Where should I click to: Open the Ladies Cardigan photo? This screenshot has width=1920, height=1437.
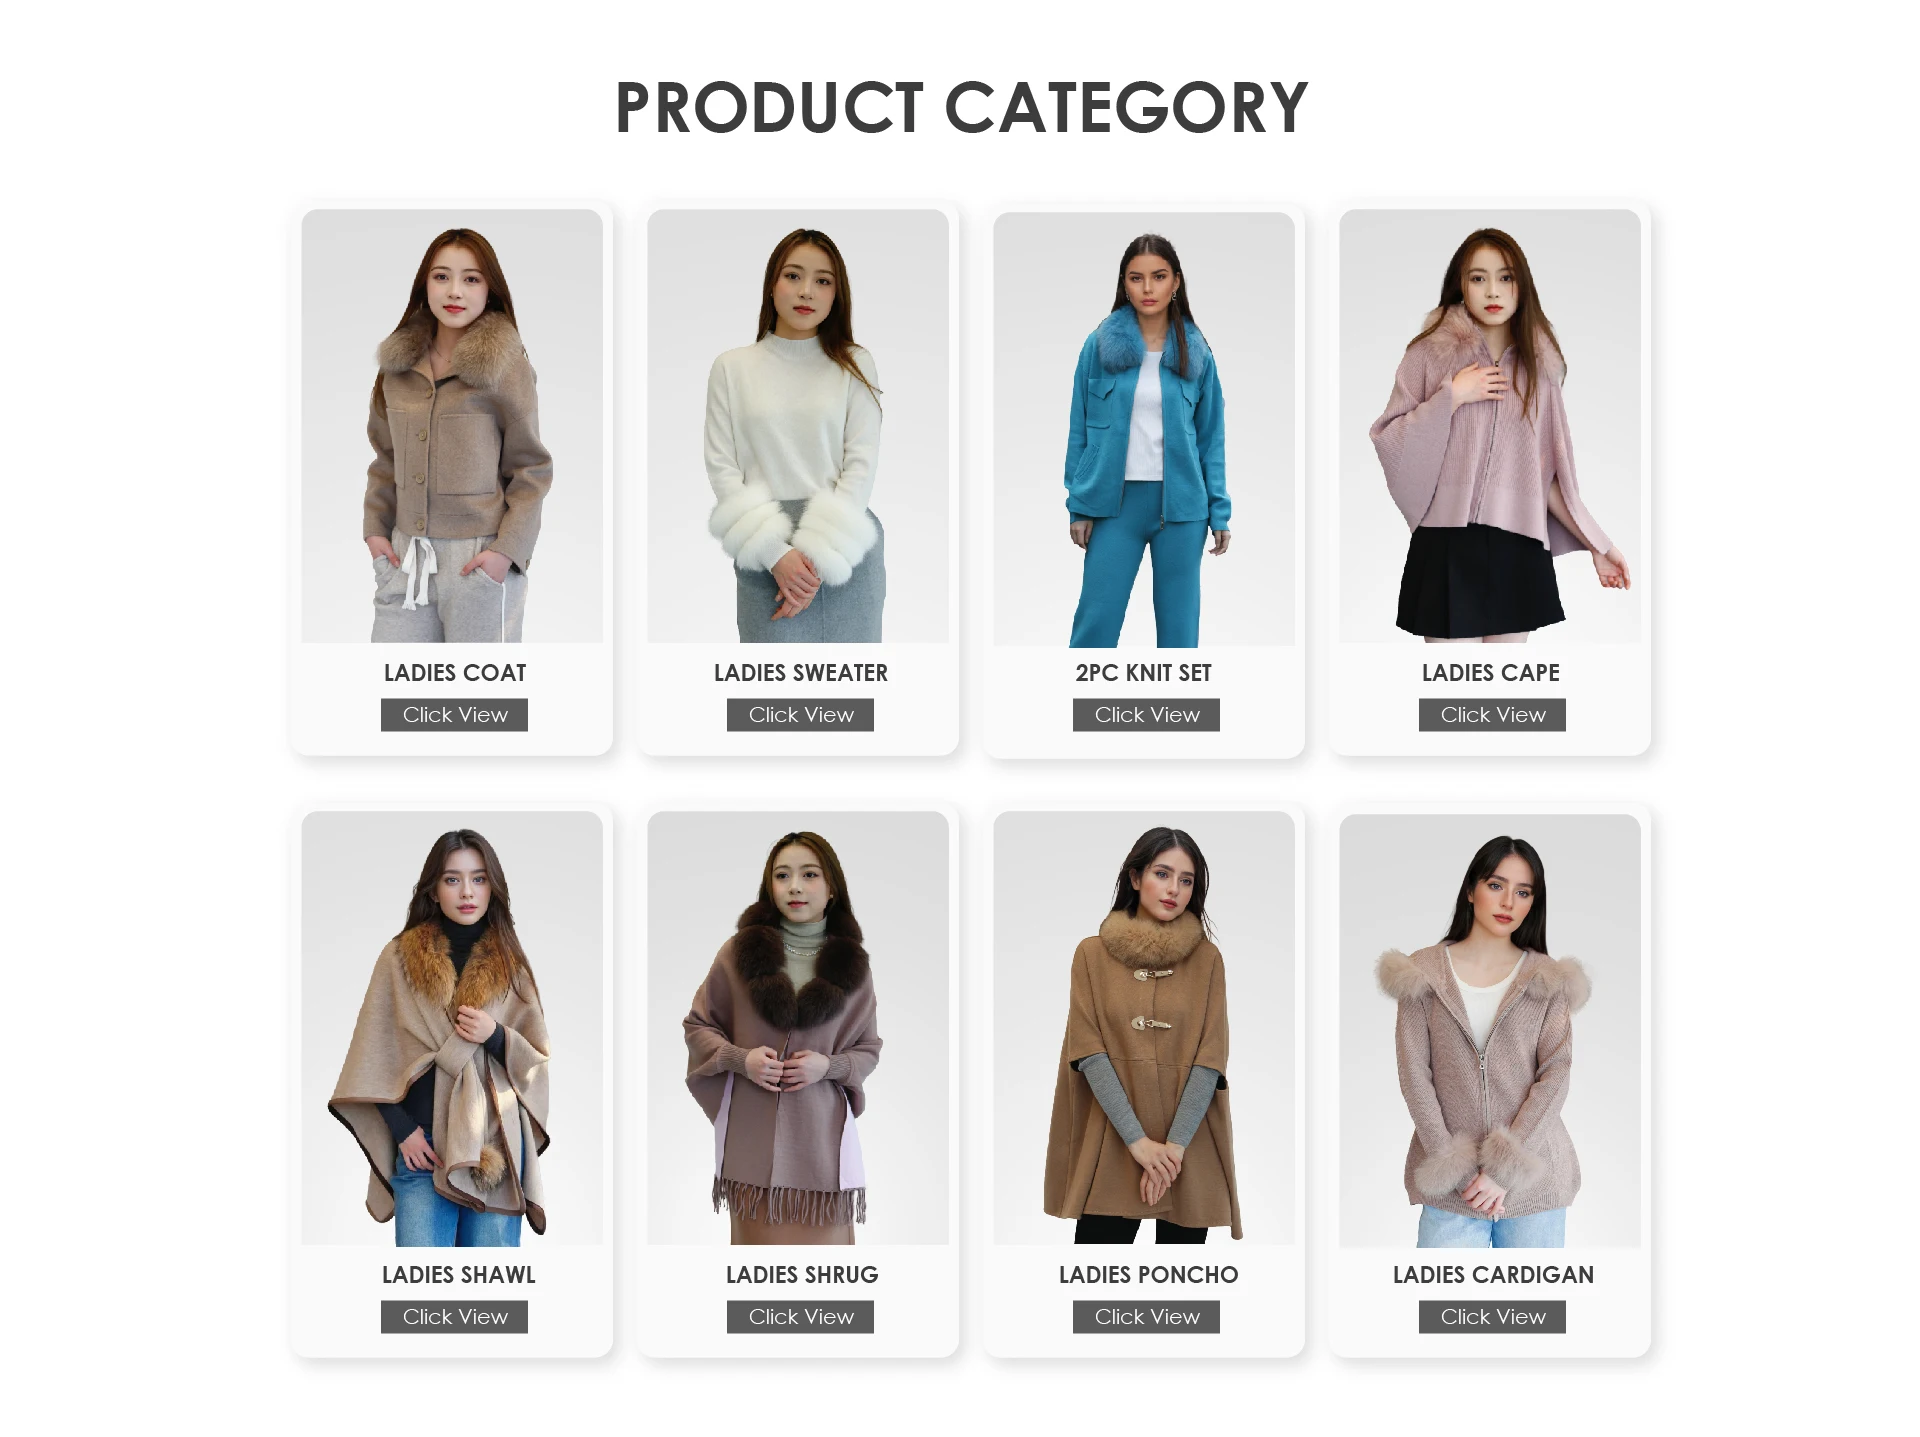coord(1490,1031)
